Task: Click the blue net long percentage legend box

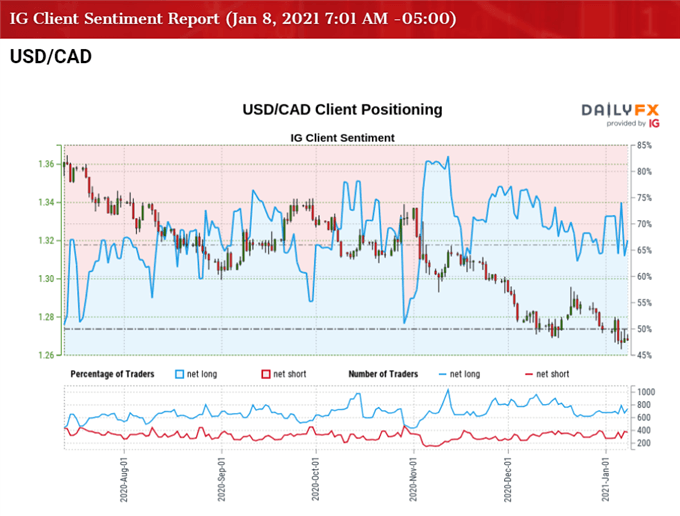Action: click(180, 374)
